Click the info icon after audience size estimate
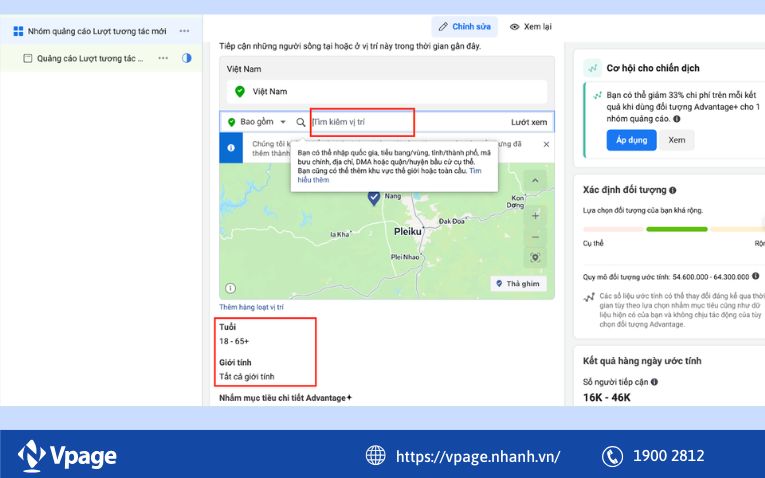The width and height of the screenshot is (765, 478). [x=755, y=276]
